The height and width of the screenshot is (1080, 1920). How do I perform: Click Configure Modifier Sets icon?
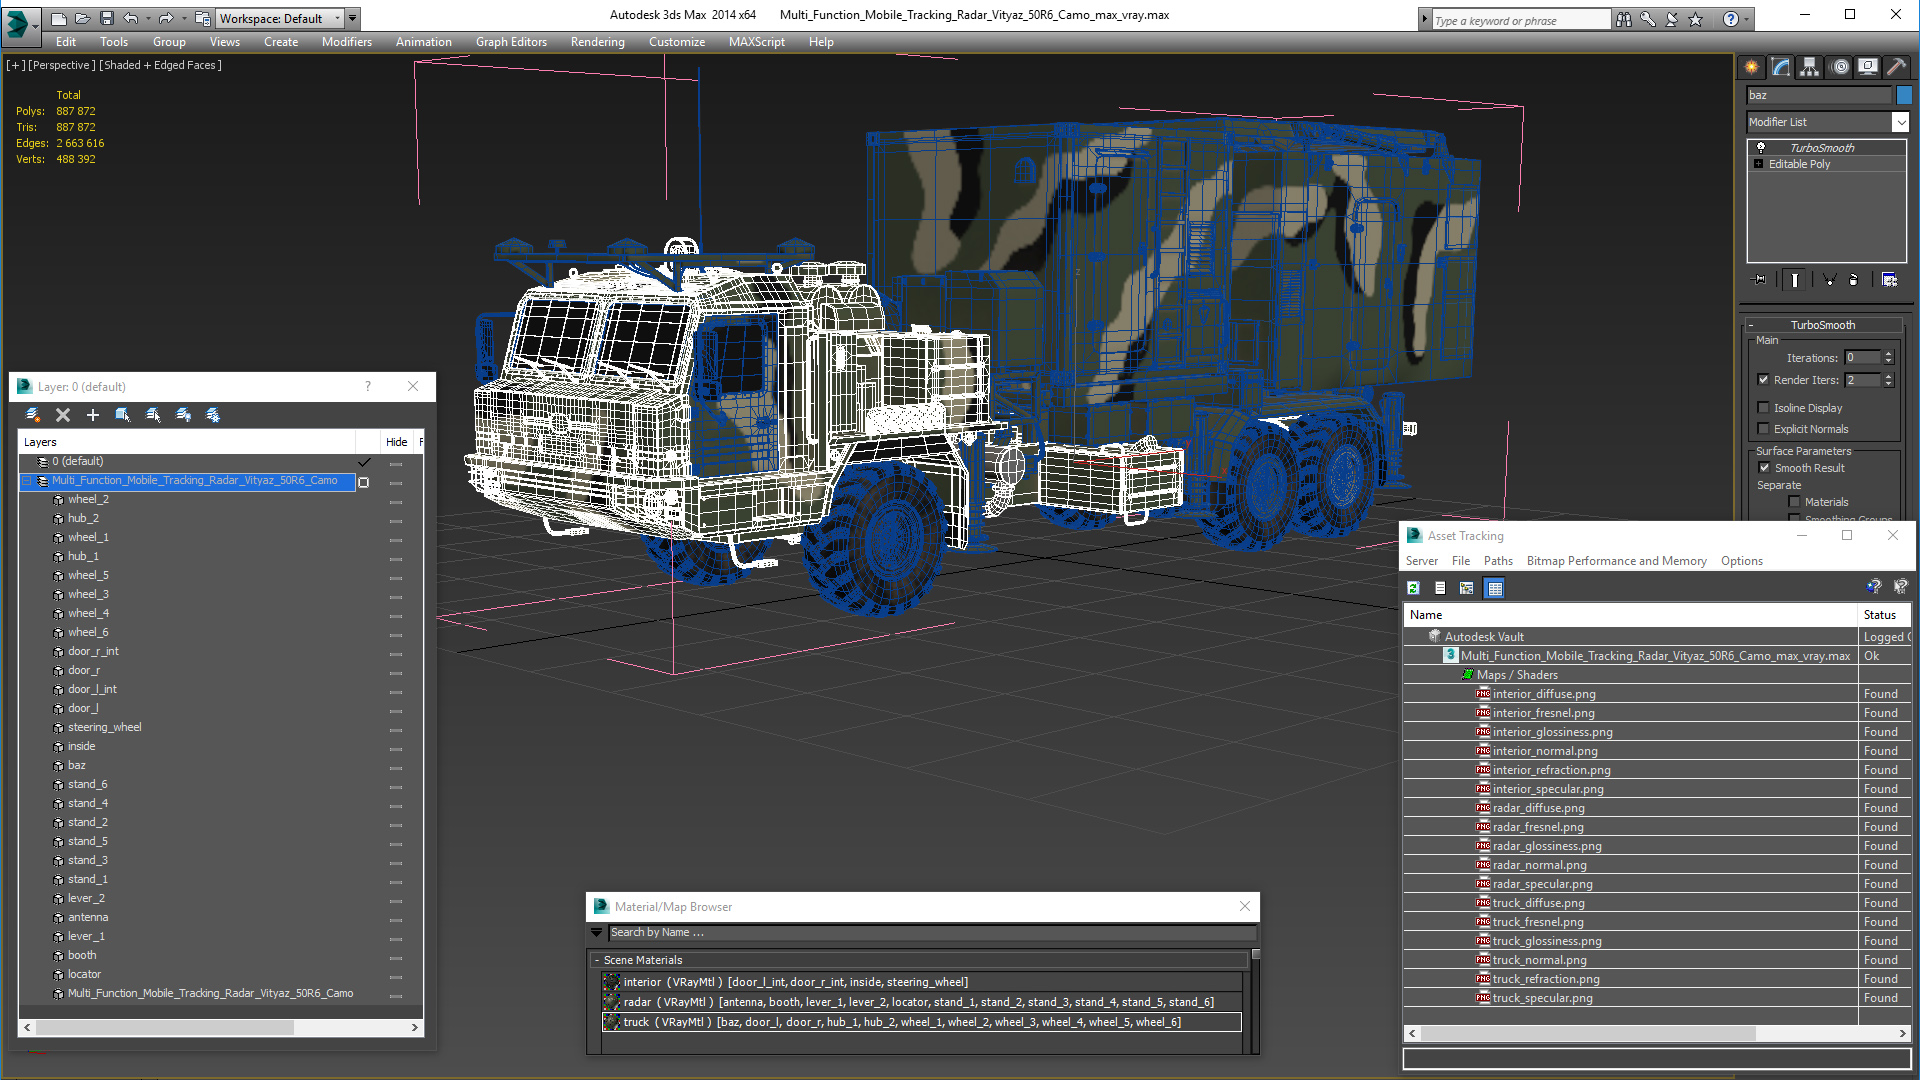(x=1889, y=280)
